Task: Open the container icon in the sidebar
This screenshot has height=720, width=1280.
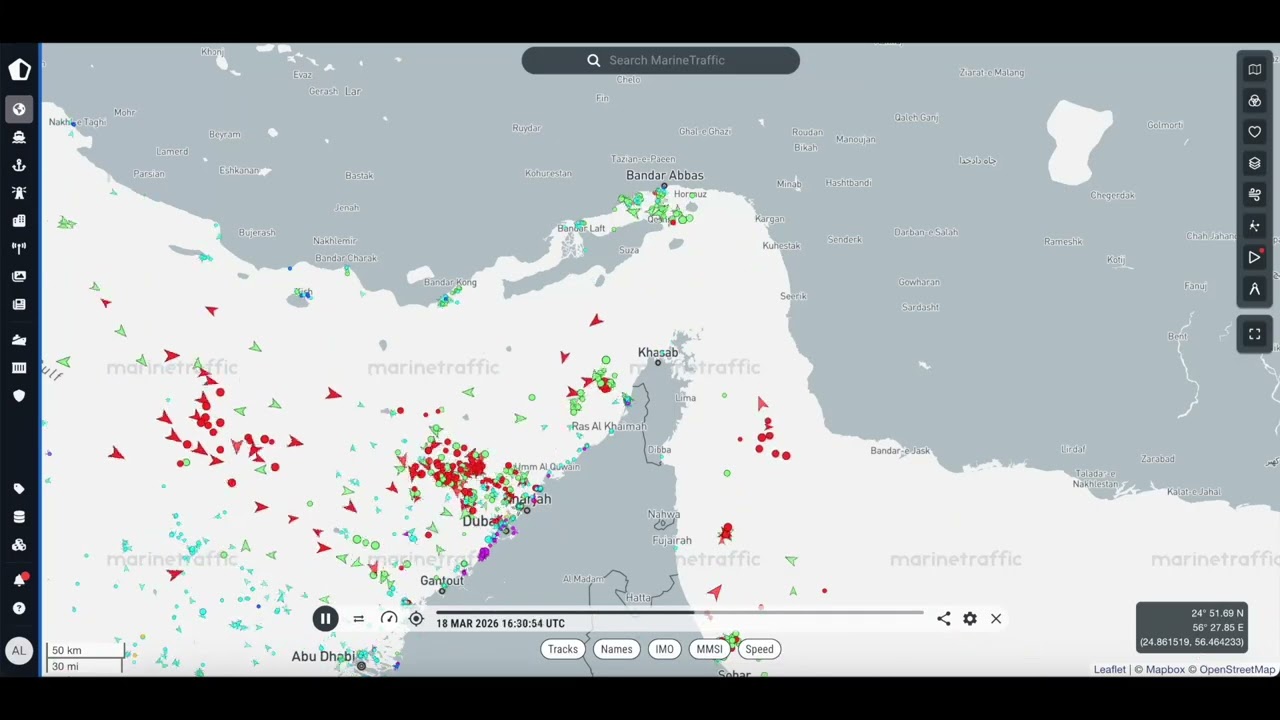Action: pyautogui.click(x=19, y=368)
